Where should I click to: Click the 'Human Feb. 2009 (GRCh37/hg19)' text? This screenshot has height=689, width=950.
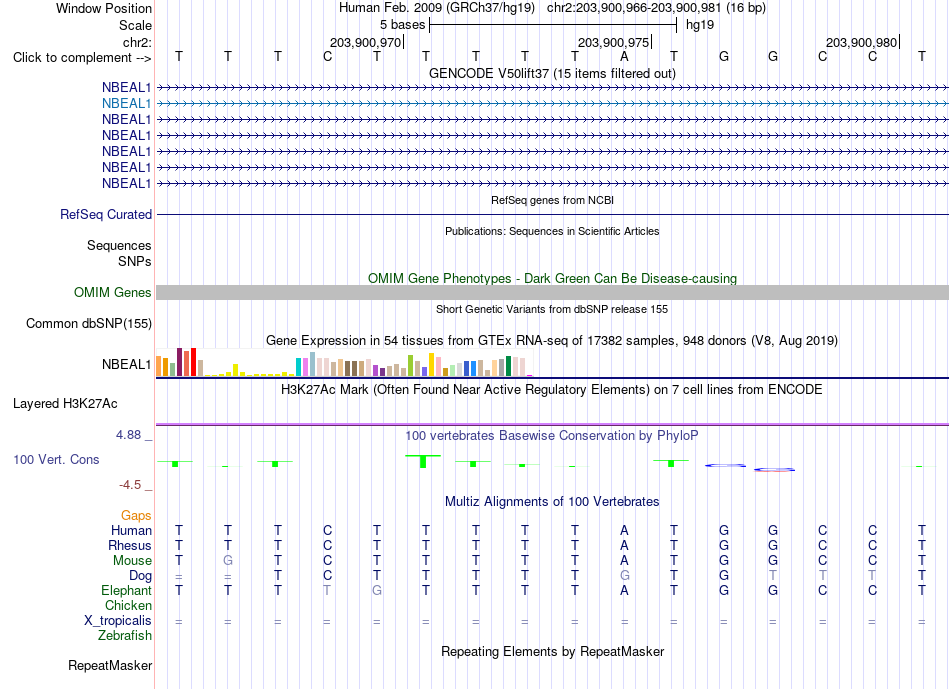[437, 8]
